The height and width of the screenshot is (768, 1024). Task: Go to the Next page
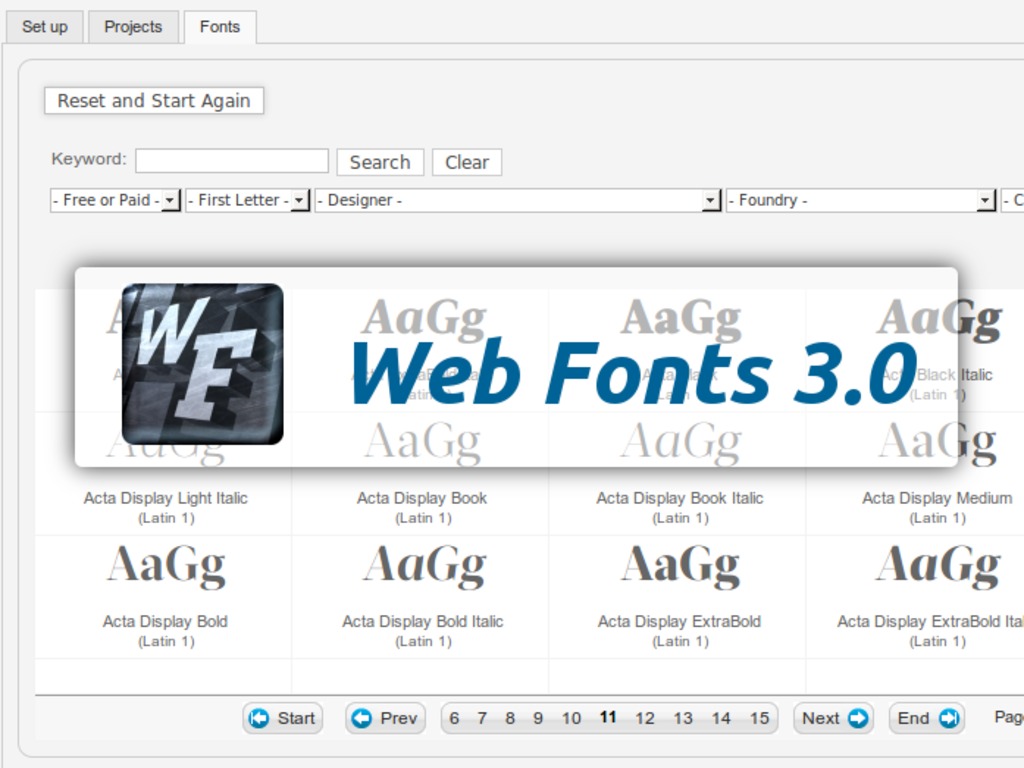click(833, 718)
